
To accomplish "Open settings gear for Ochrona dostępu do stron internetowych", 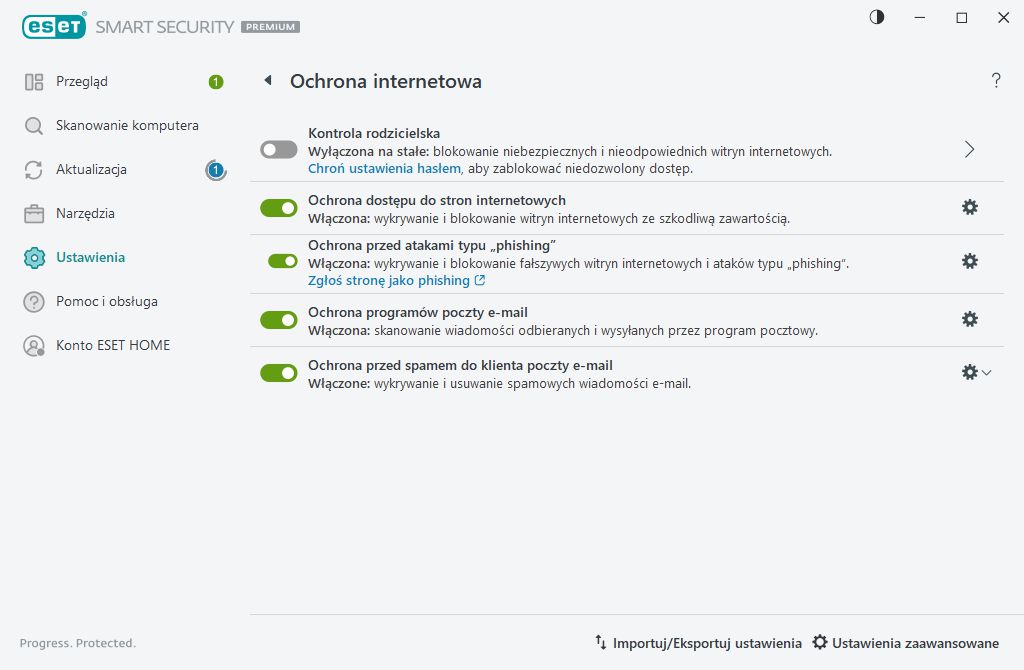I will [969, 207].
